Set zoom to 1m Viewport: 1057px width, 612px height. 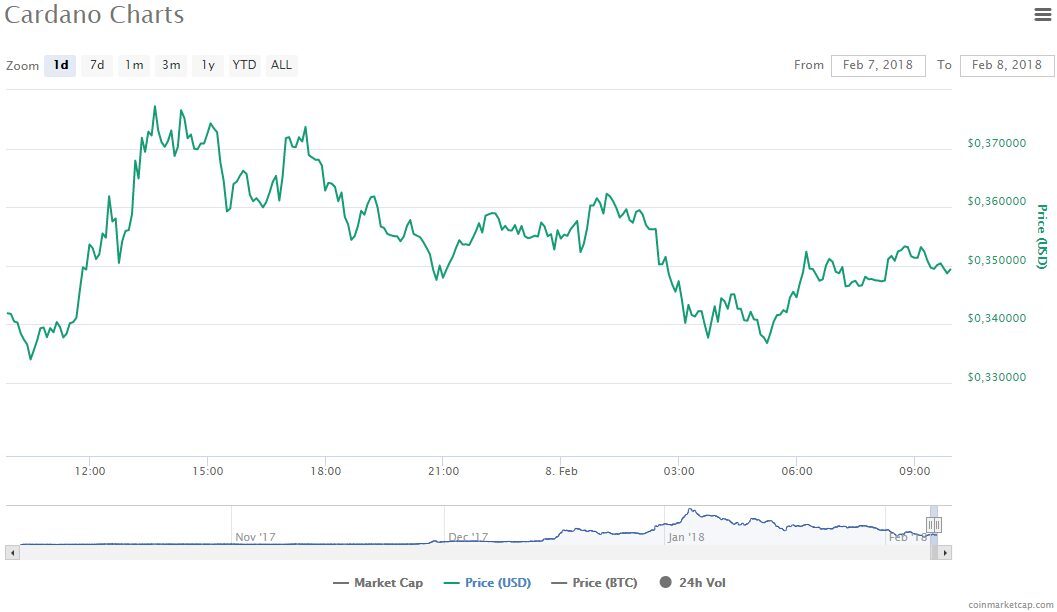pos(134,65)
